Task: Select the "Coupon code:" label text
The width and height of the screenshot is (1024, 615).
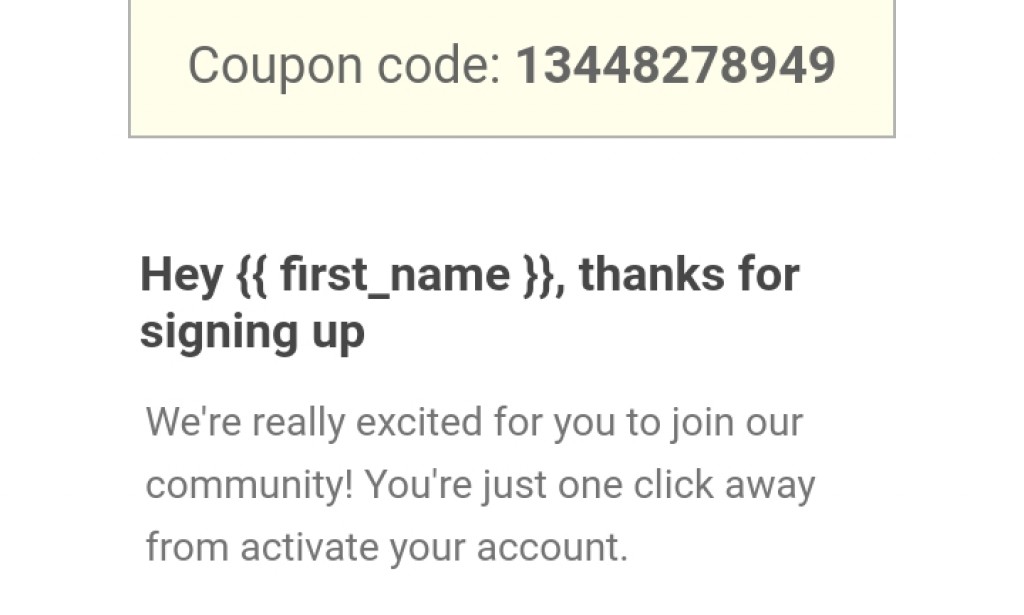Action: click(x=344, y=67)
